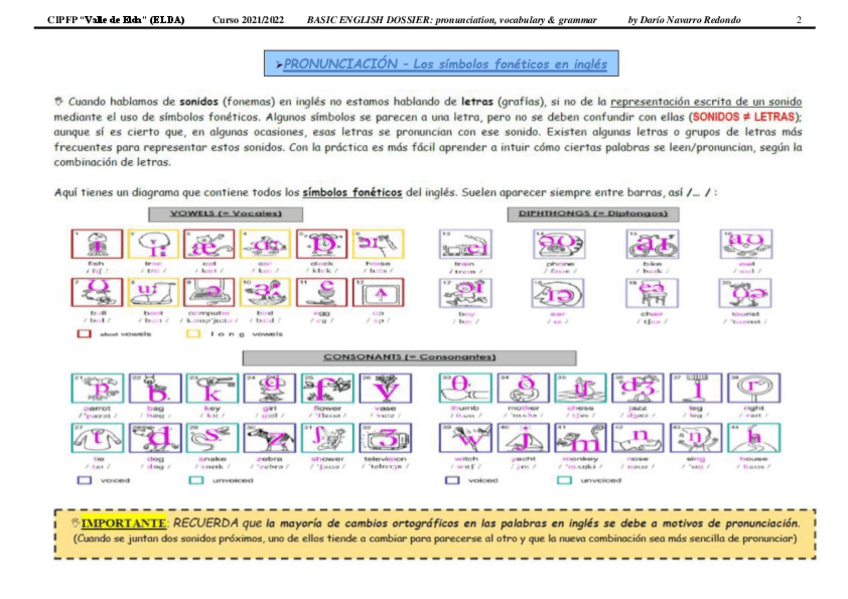The image size is (848, 599).
Task: Click the highlighted IMPORTANTE label
Action: pyautogui.click(x=123, y=523)
